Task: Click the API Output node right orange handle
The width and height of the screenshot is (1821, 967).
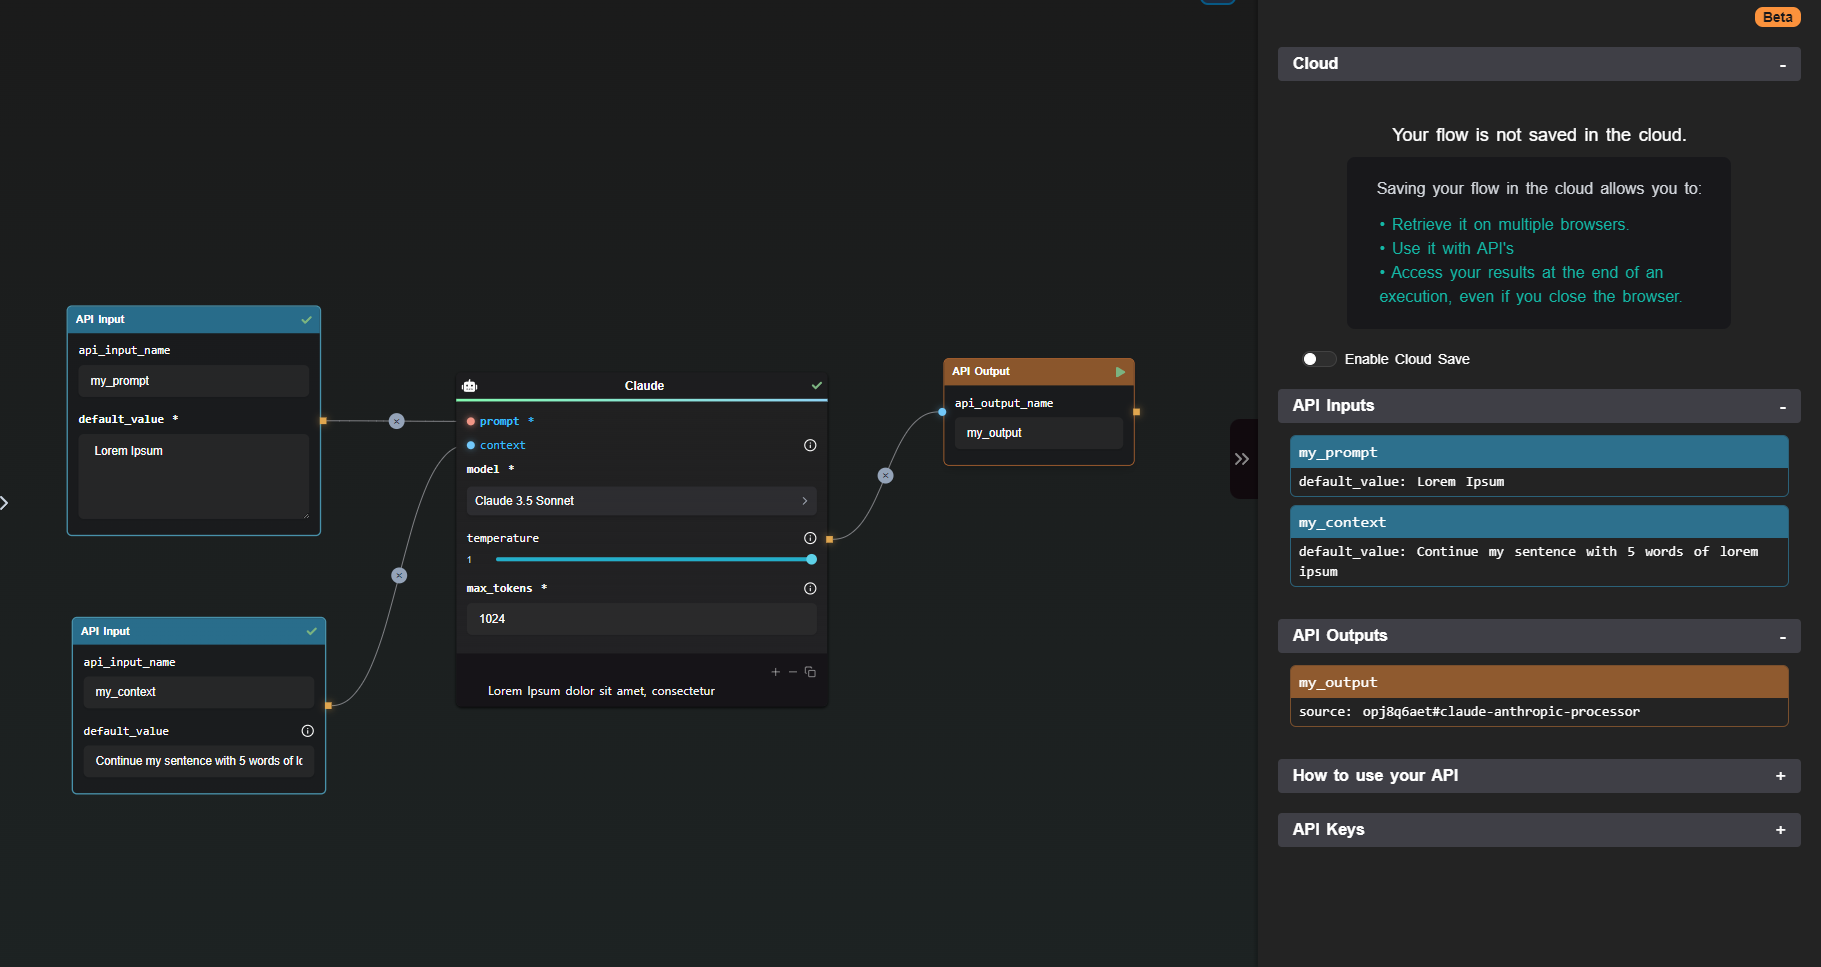Action: pyautogui.click(x=1136, y=412)
